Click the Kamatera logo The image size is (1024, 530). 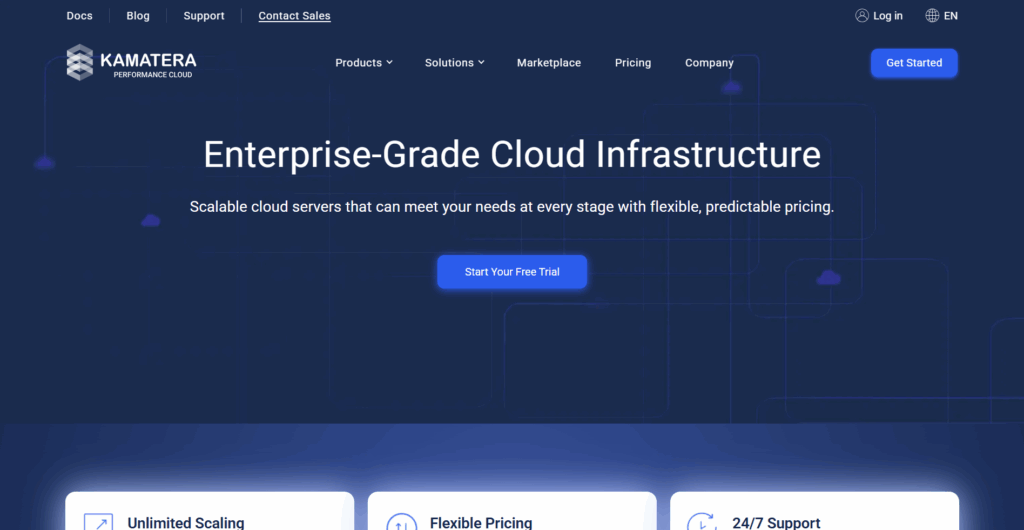coord(131,63)
